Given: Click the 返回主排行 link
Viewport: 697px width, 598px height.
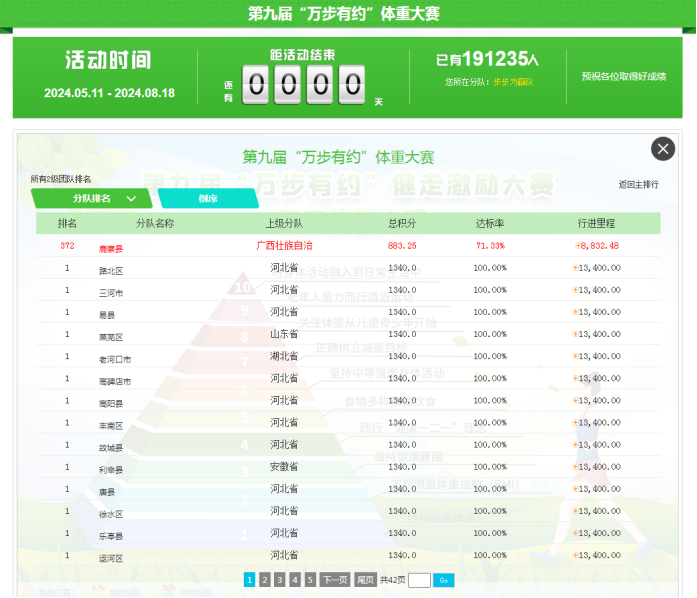Looking at the screenshot, I should (638, 185).
